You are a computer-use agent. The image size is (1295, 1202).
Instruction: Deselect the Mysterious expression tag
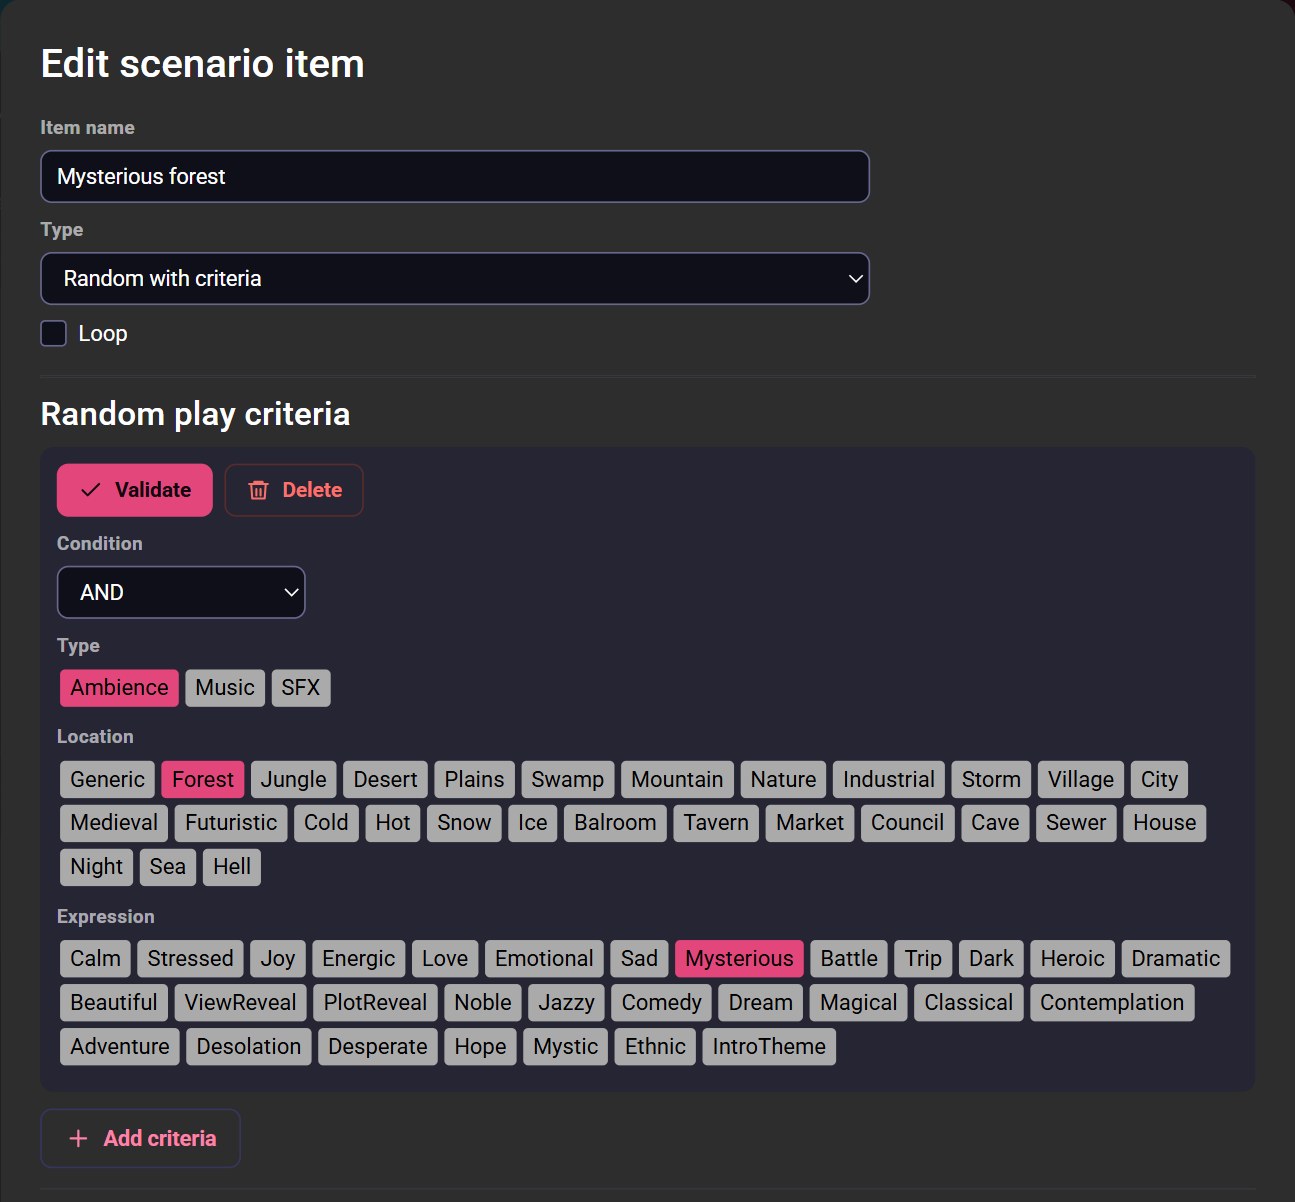point(739,959)
